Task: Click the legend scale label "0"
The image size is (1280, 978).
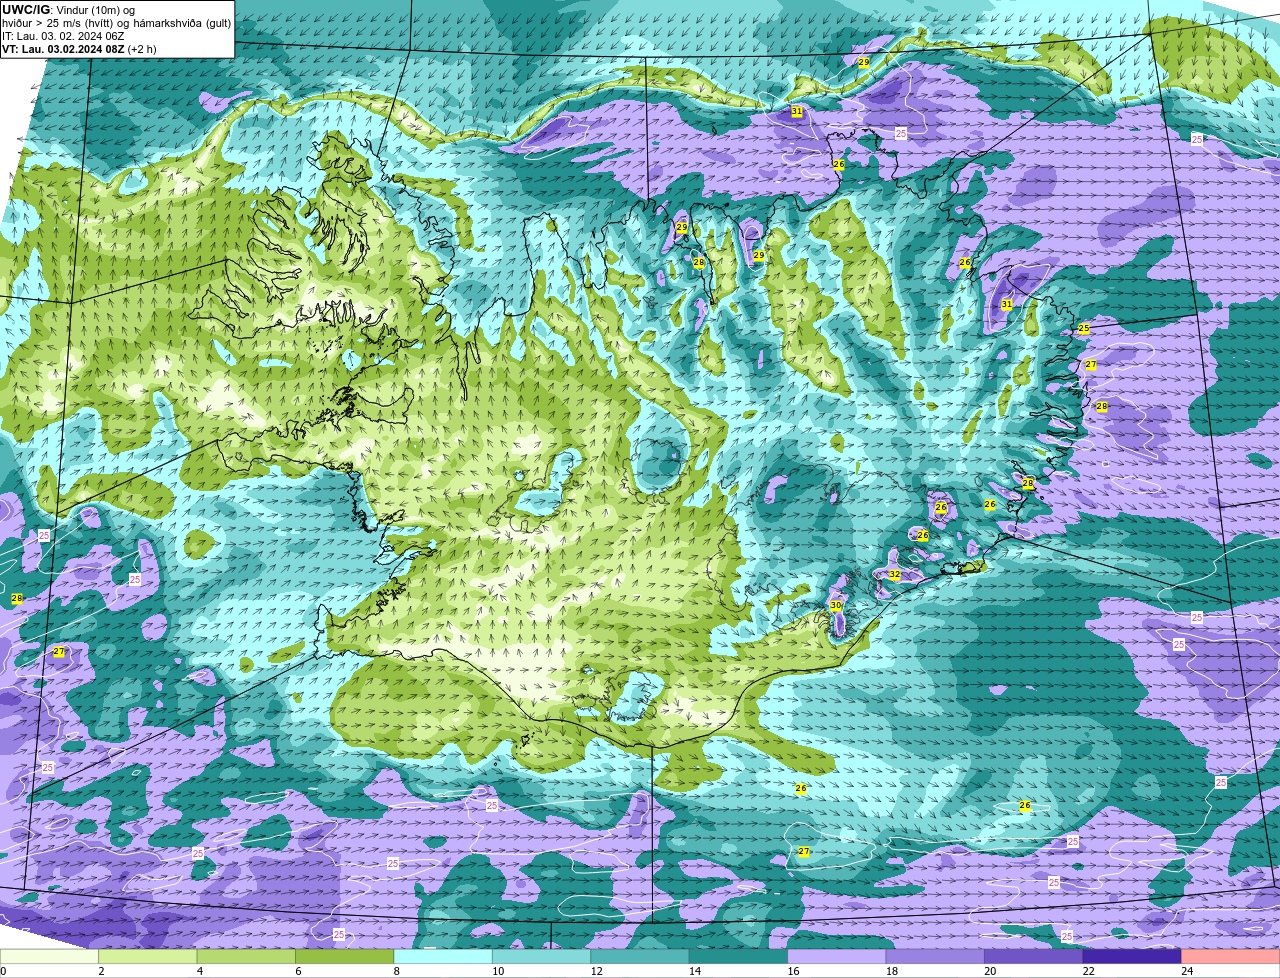Action: 4,971
